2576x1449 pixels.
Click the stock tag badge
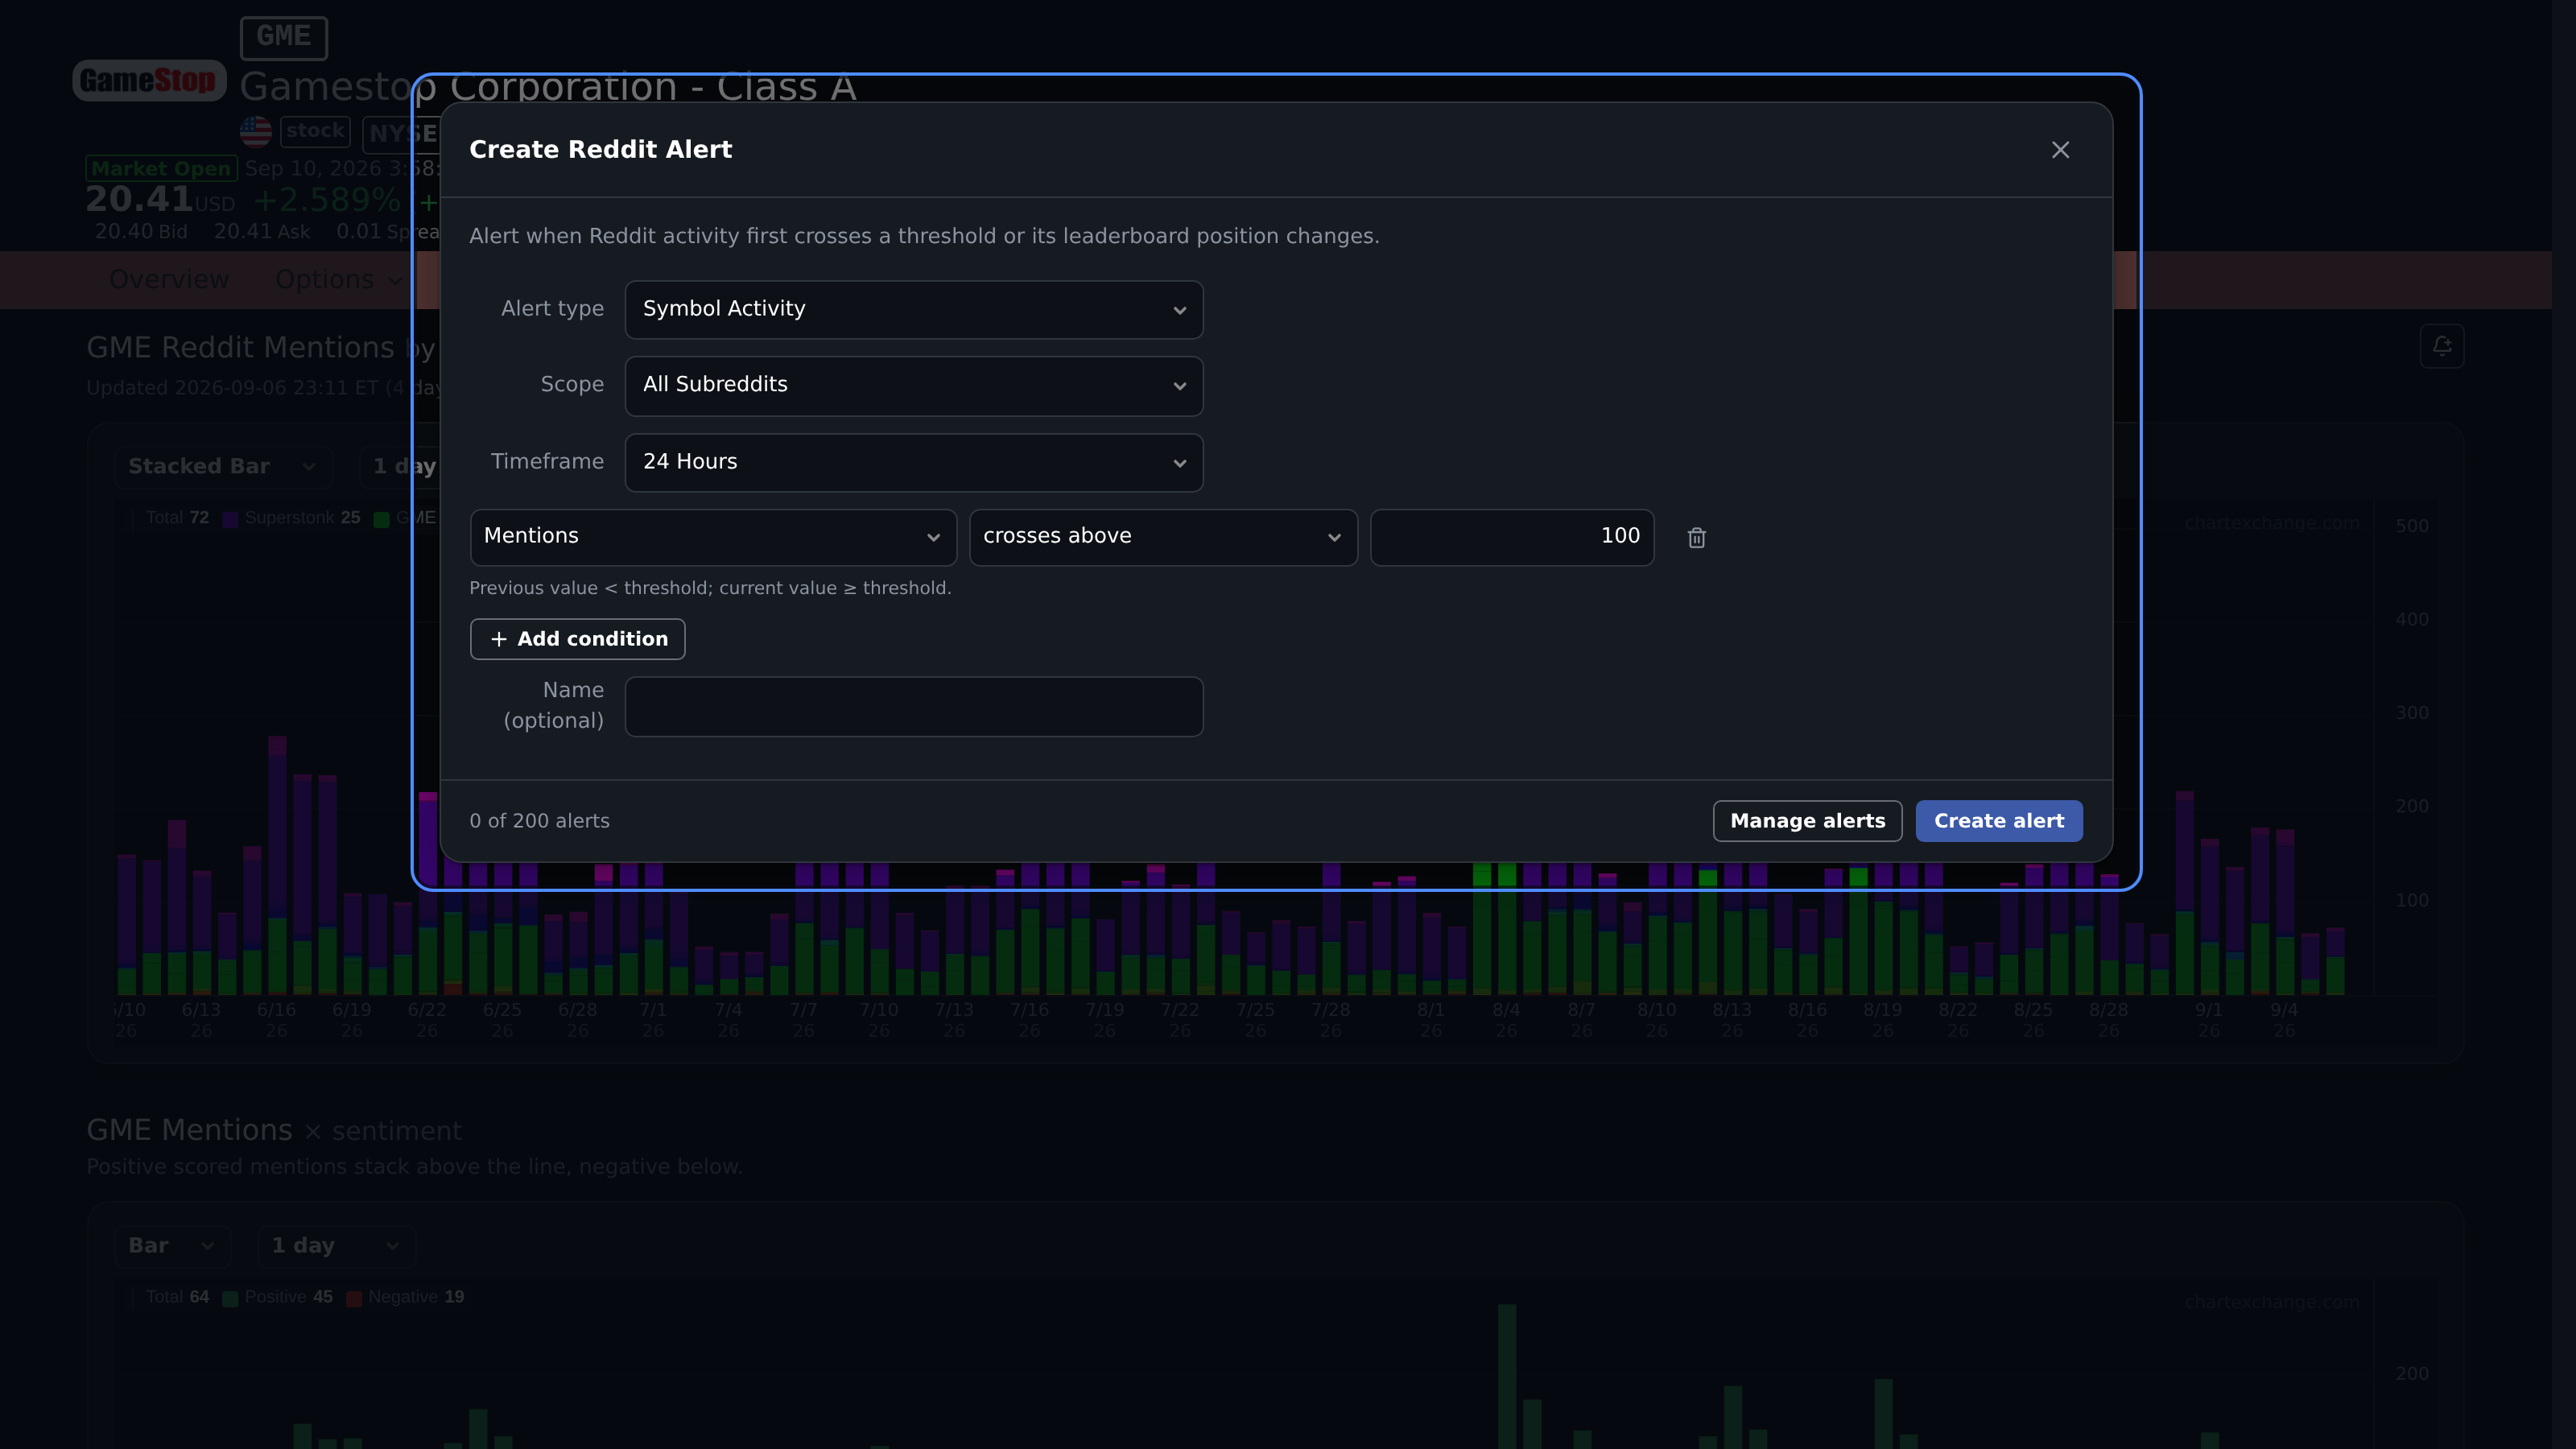click(315, 131)
